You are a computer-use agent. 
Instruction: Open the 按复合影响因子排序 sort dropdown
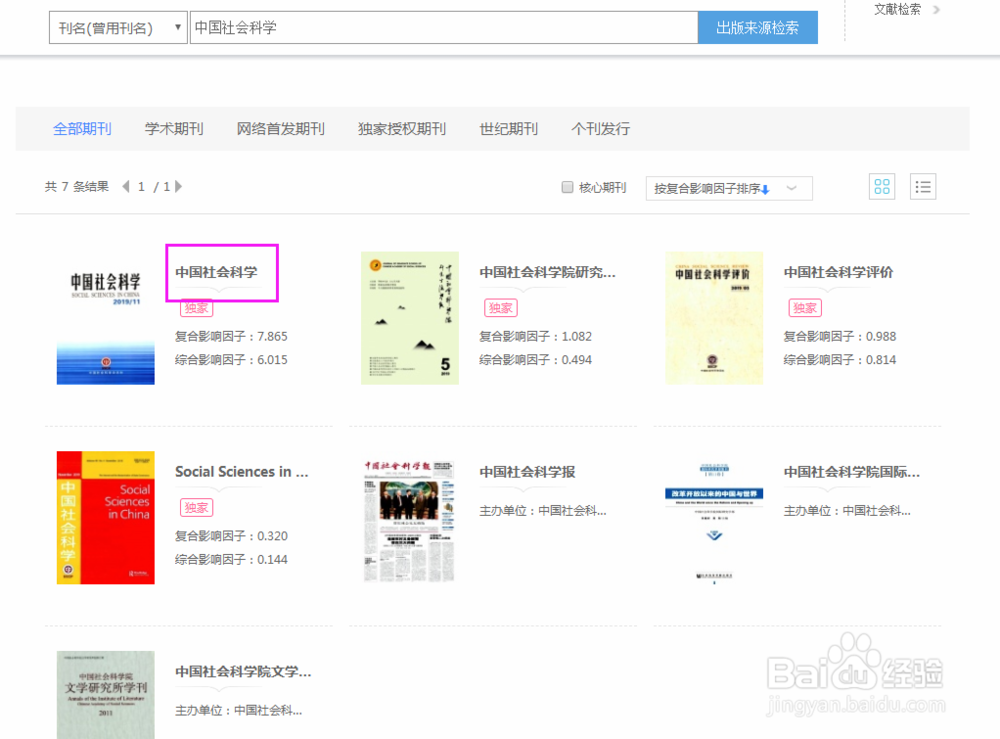pos(729,188)
